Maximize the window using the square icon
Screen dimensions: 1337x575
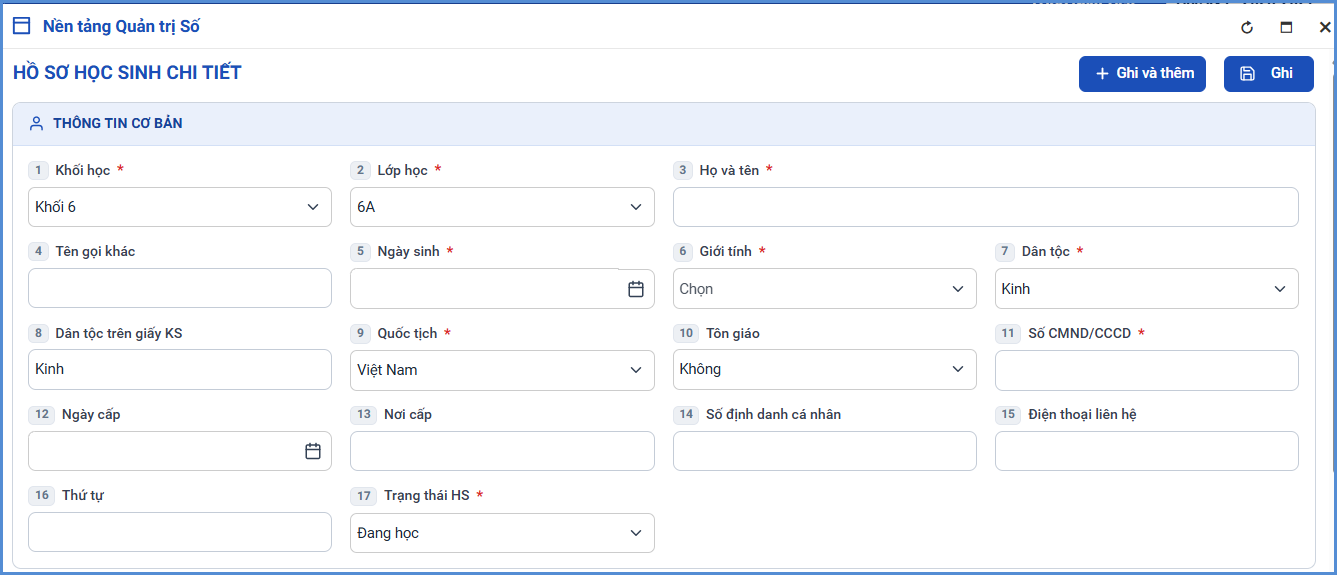coord(1286,27)
